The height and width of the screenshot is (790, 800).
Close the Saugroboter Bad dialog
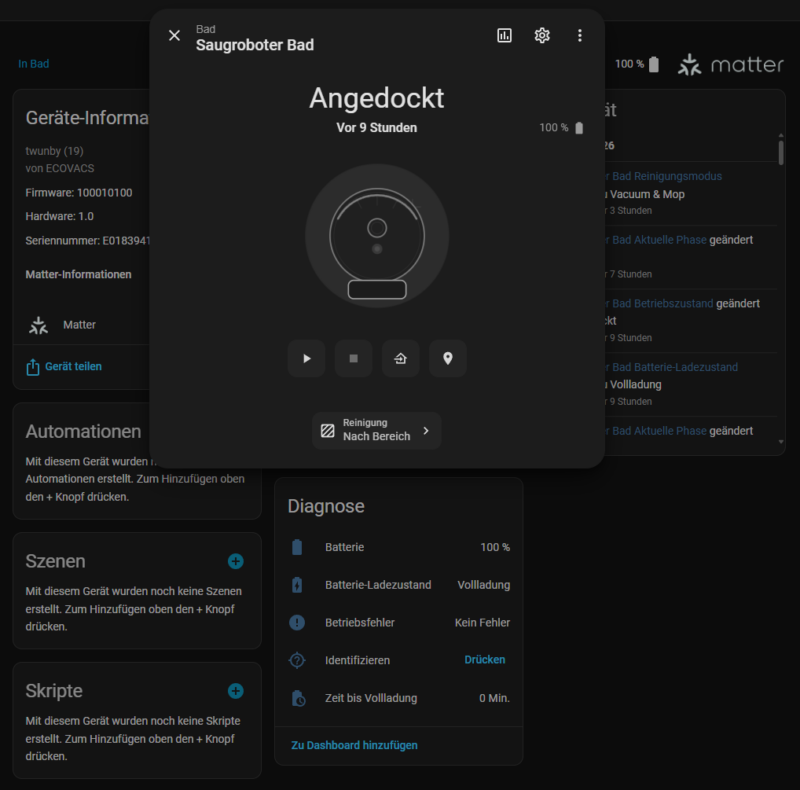pos(174,35)
